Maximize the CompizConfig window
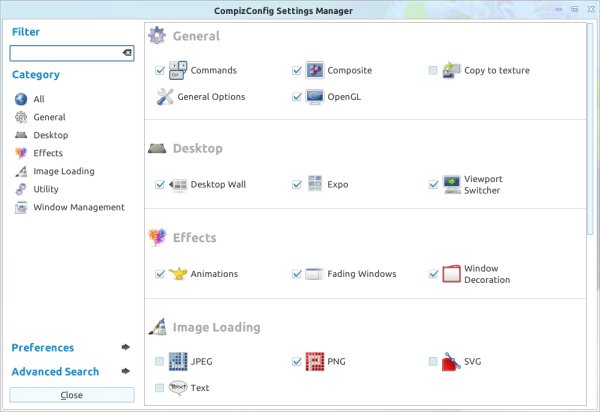Viewport: 600px width, 412px height. tap(575, 9)
